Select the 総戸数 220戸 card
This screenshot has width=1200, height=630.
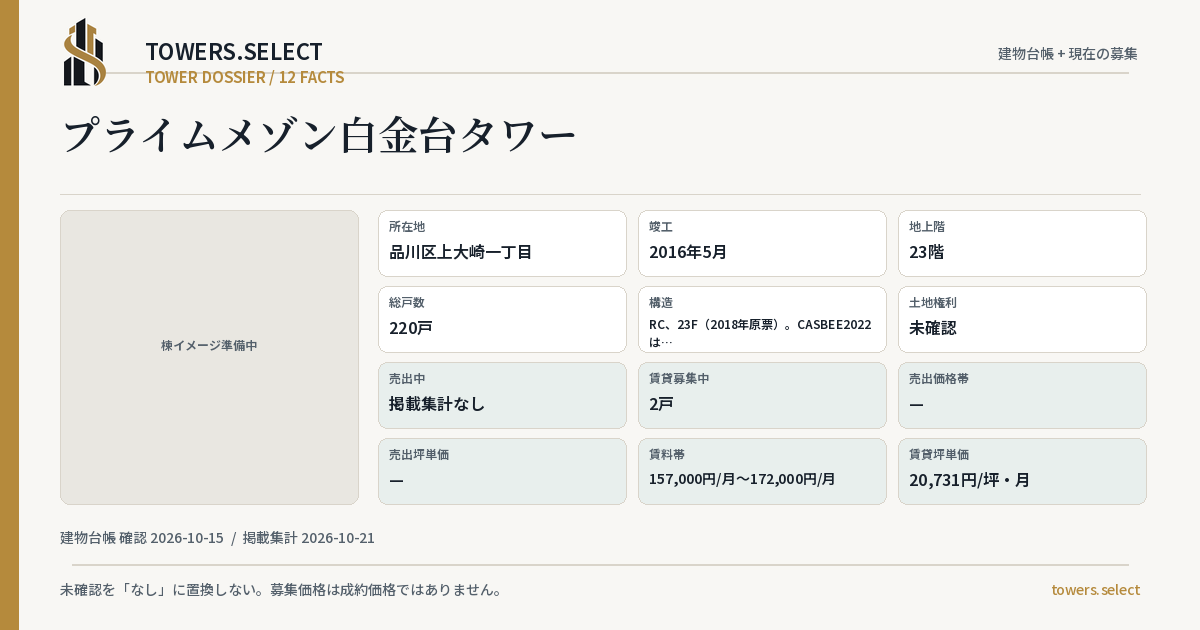502,319
